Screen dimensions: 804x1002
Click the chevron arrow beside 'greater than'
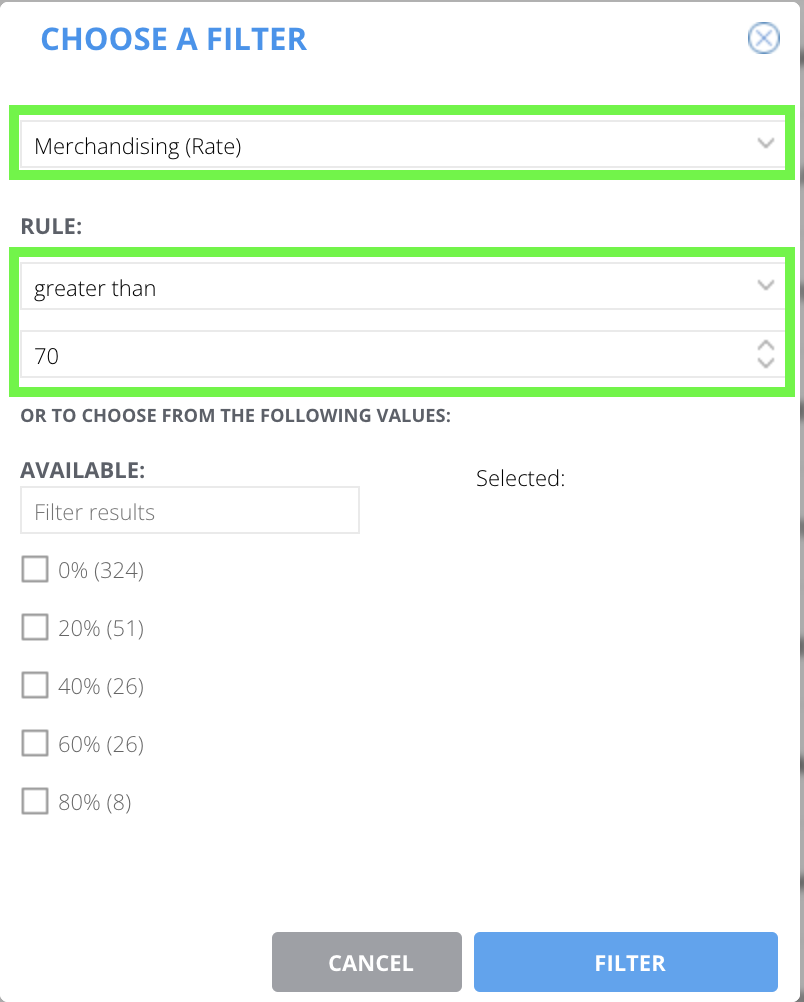[766, 286]
